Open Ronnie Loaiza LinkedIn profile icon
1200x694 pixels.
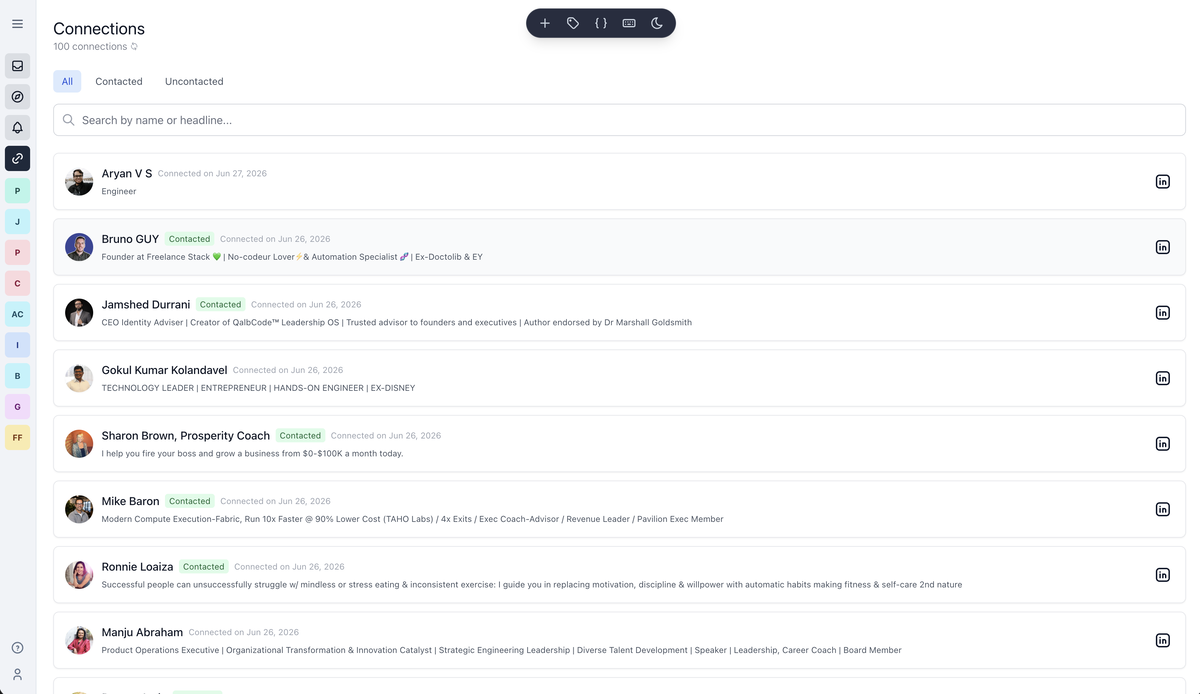1162,575
